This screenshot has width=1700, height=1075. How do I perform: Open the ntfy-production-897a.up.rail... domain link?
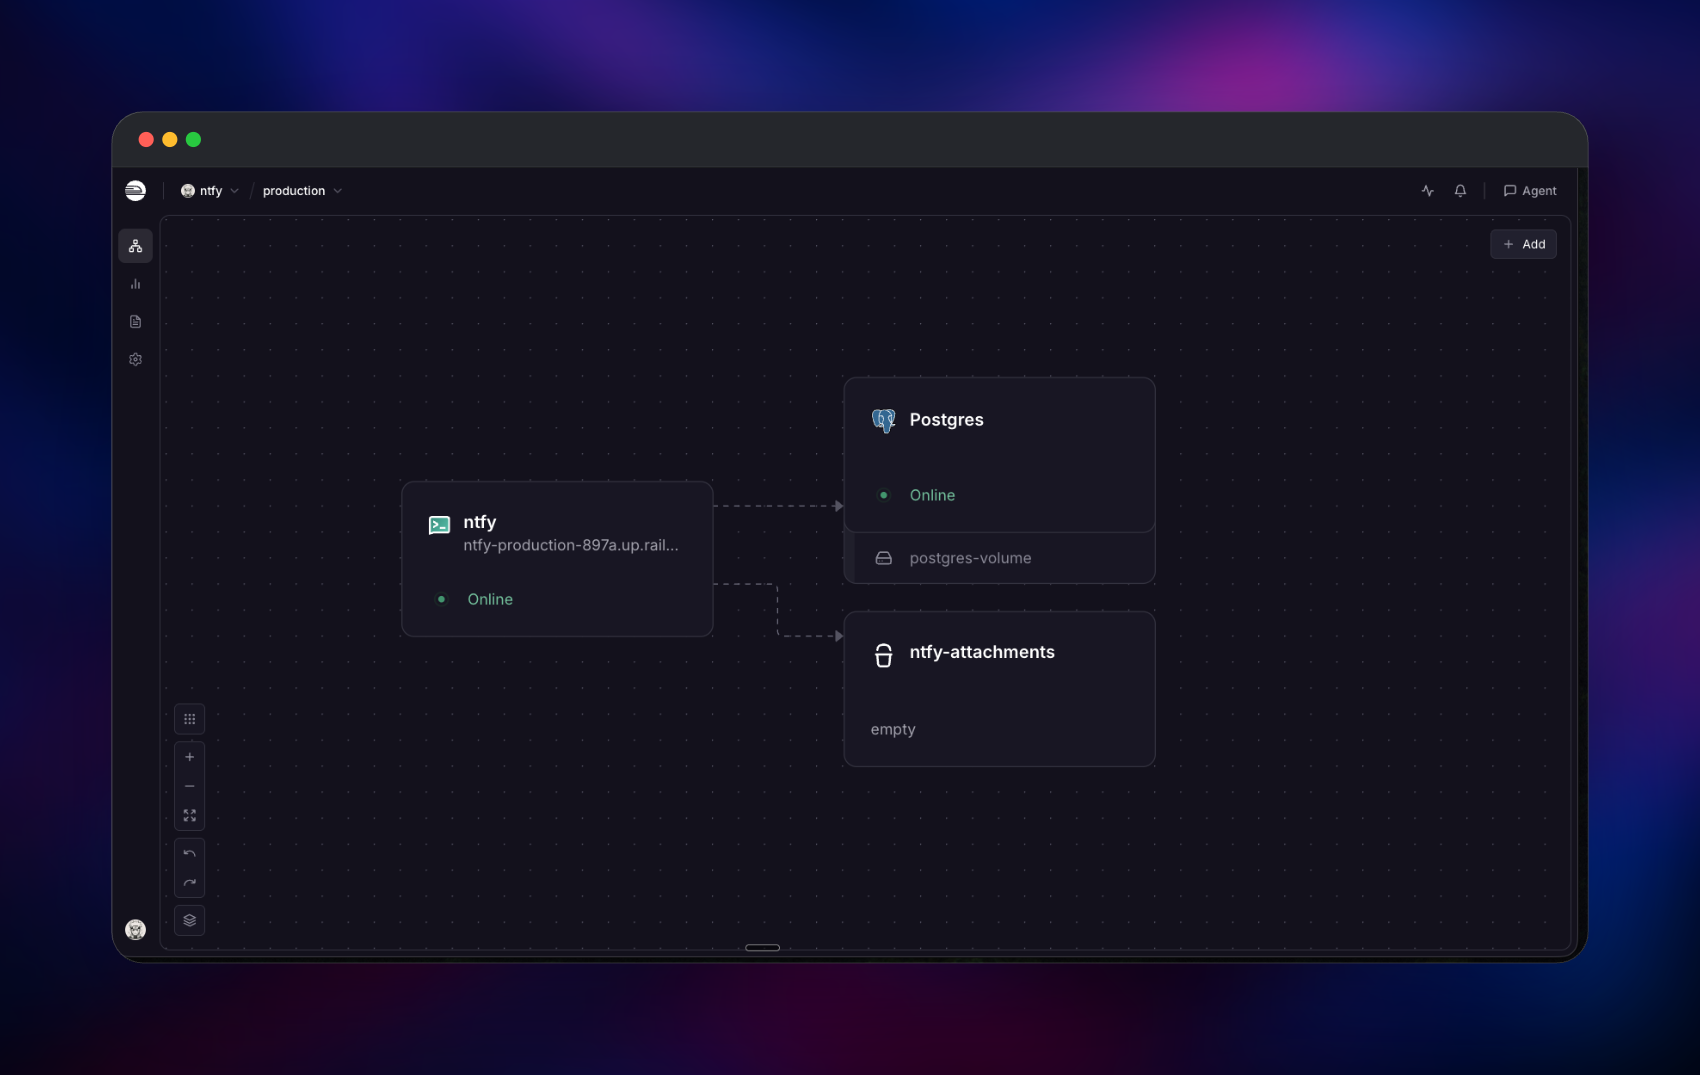571,545
